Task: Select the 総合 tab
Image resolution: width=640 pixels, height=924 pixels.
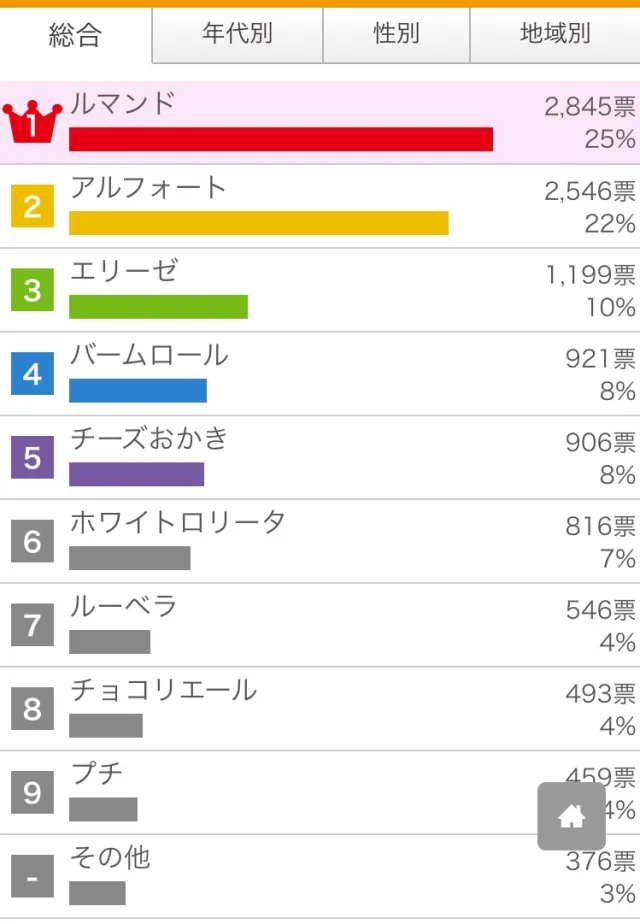Action: (75, 35)
